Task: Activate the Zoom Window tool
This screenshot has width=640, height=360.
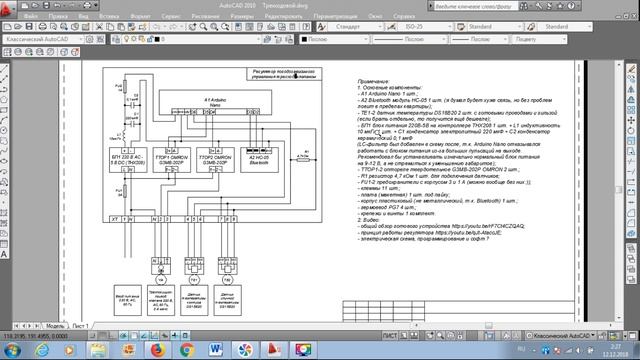Action: [x=214, y=27]
